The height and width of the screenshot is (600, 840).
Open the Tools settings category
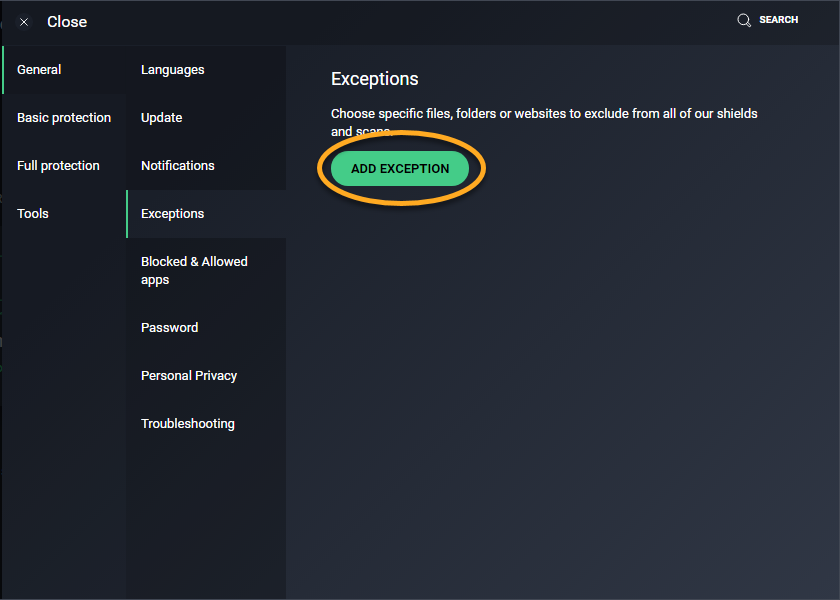[x=33, y=214]
